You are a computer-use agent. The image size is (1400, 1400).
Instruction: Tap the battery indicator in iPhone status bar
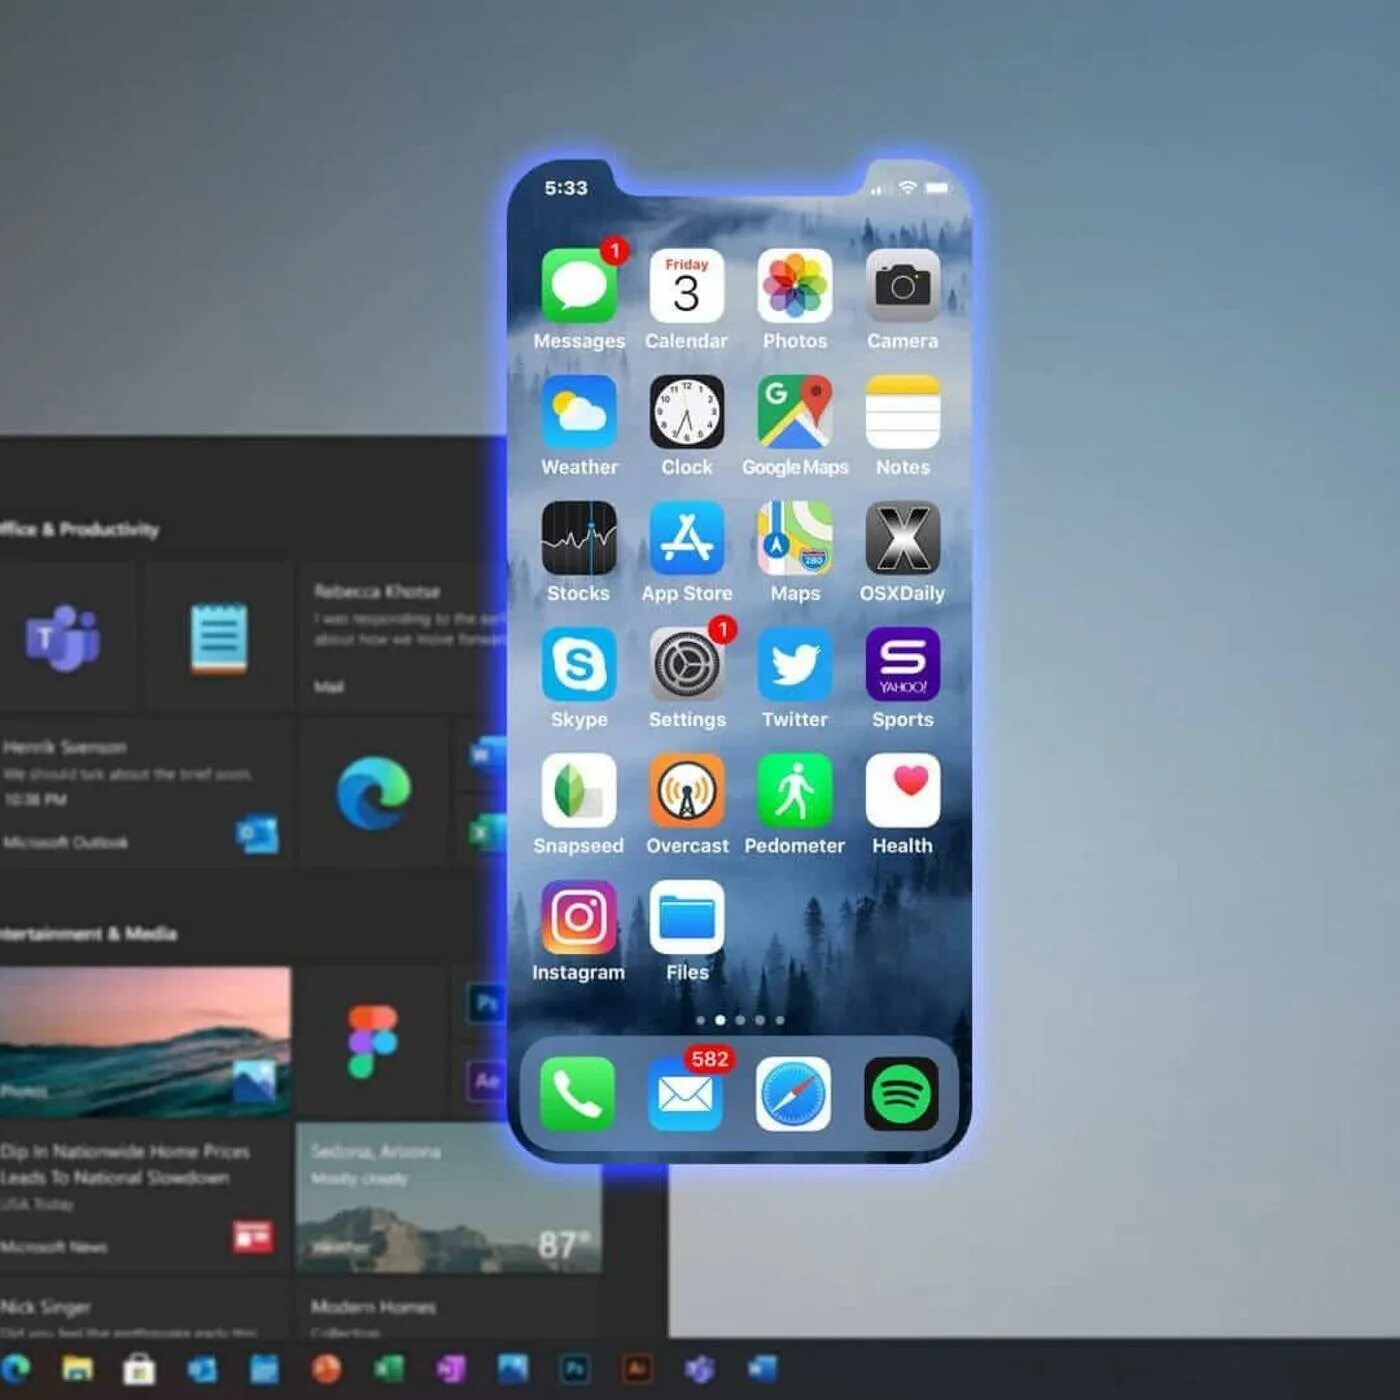coord(938,187)
